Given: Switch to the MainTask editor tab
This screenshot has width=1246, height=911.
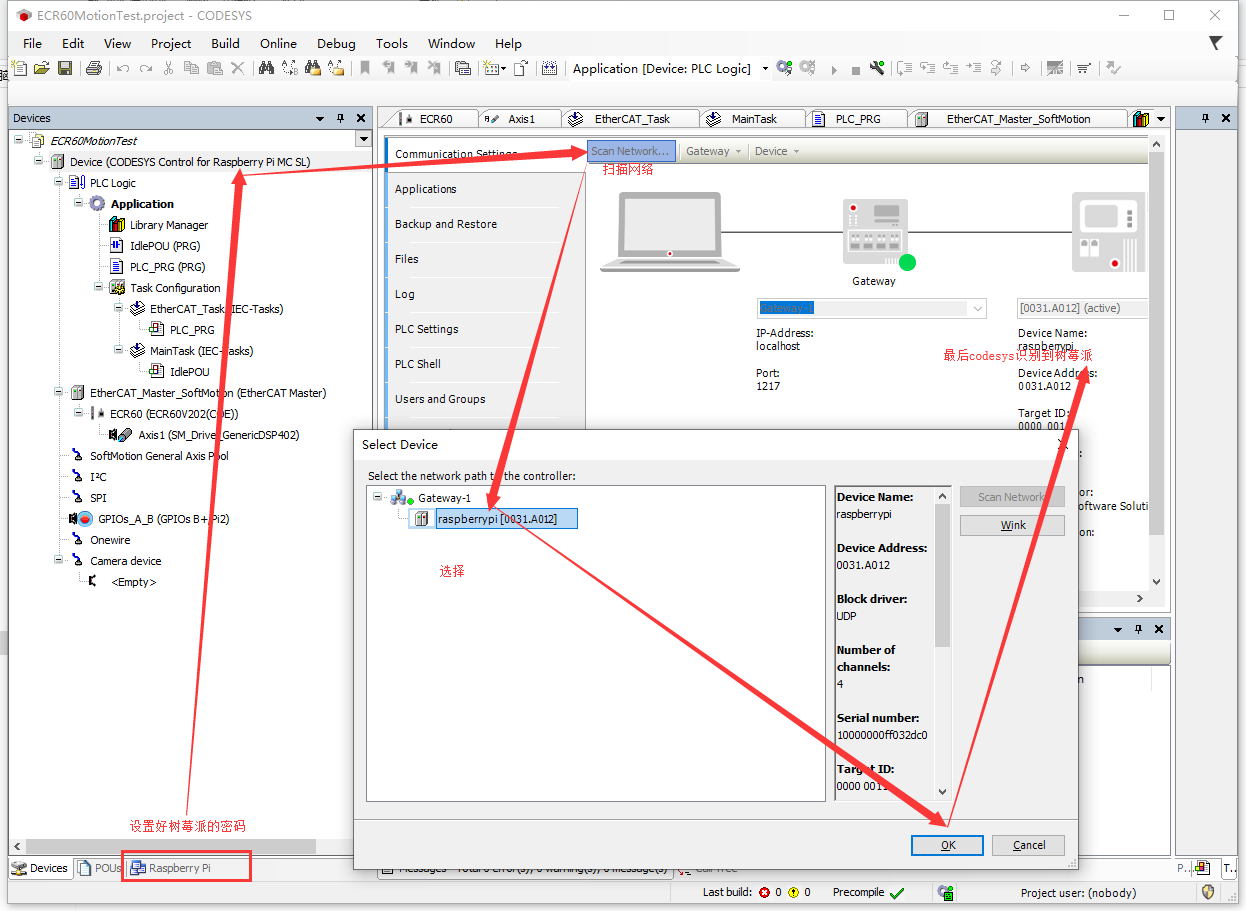Looking at the screenshot, I should pyautogui.click(x=752, y=118).
